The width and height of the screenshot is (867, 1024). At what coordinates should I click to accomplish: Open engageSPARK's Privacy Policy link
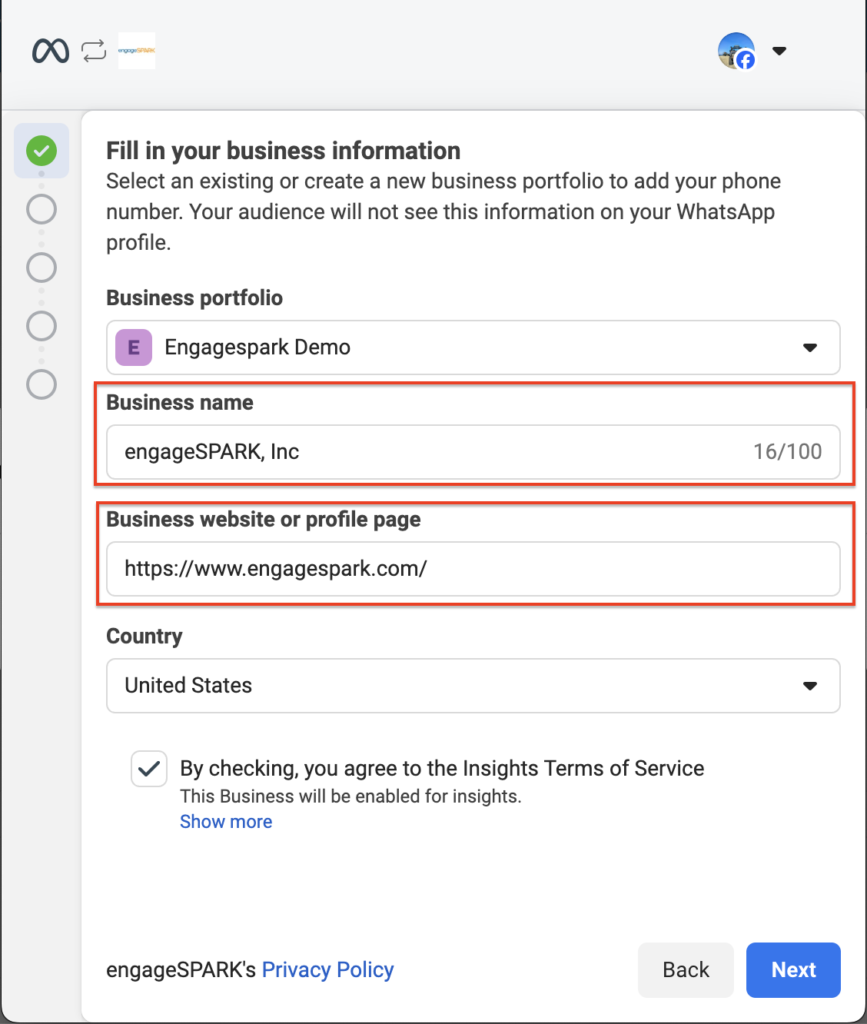(328, 969)
